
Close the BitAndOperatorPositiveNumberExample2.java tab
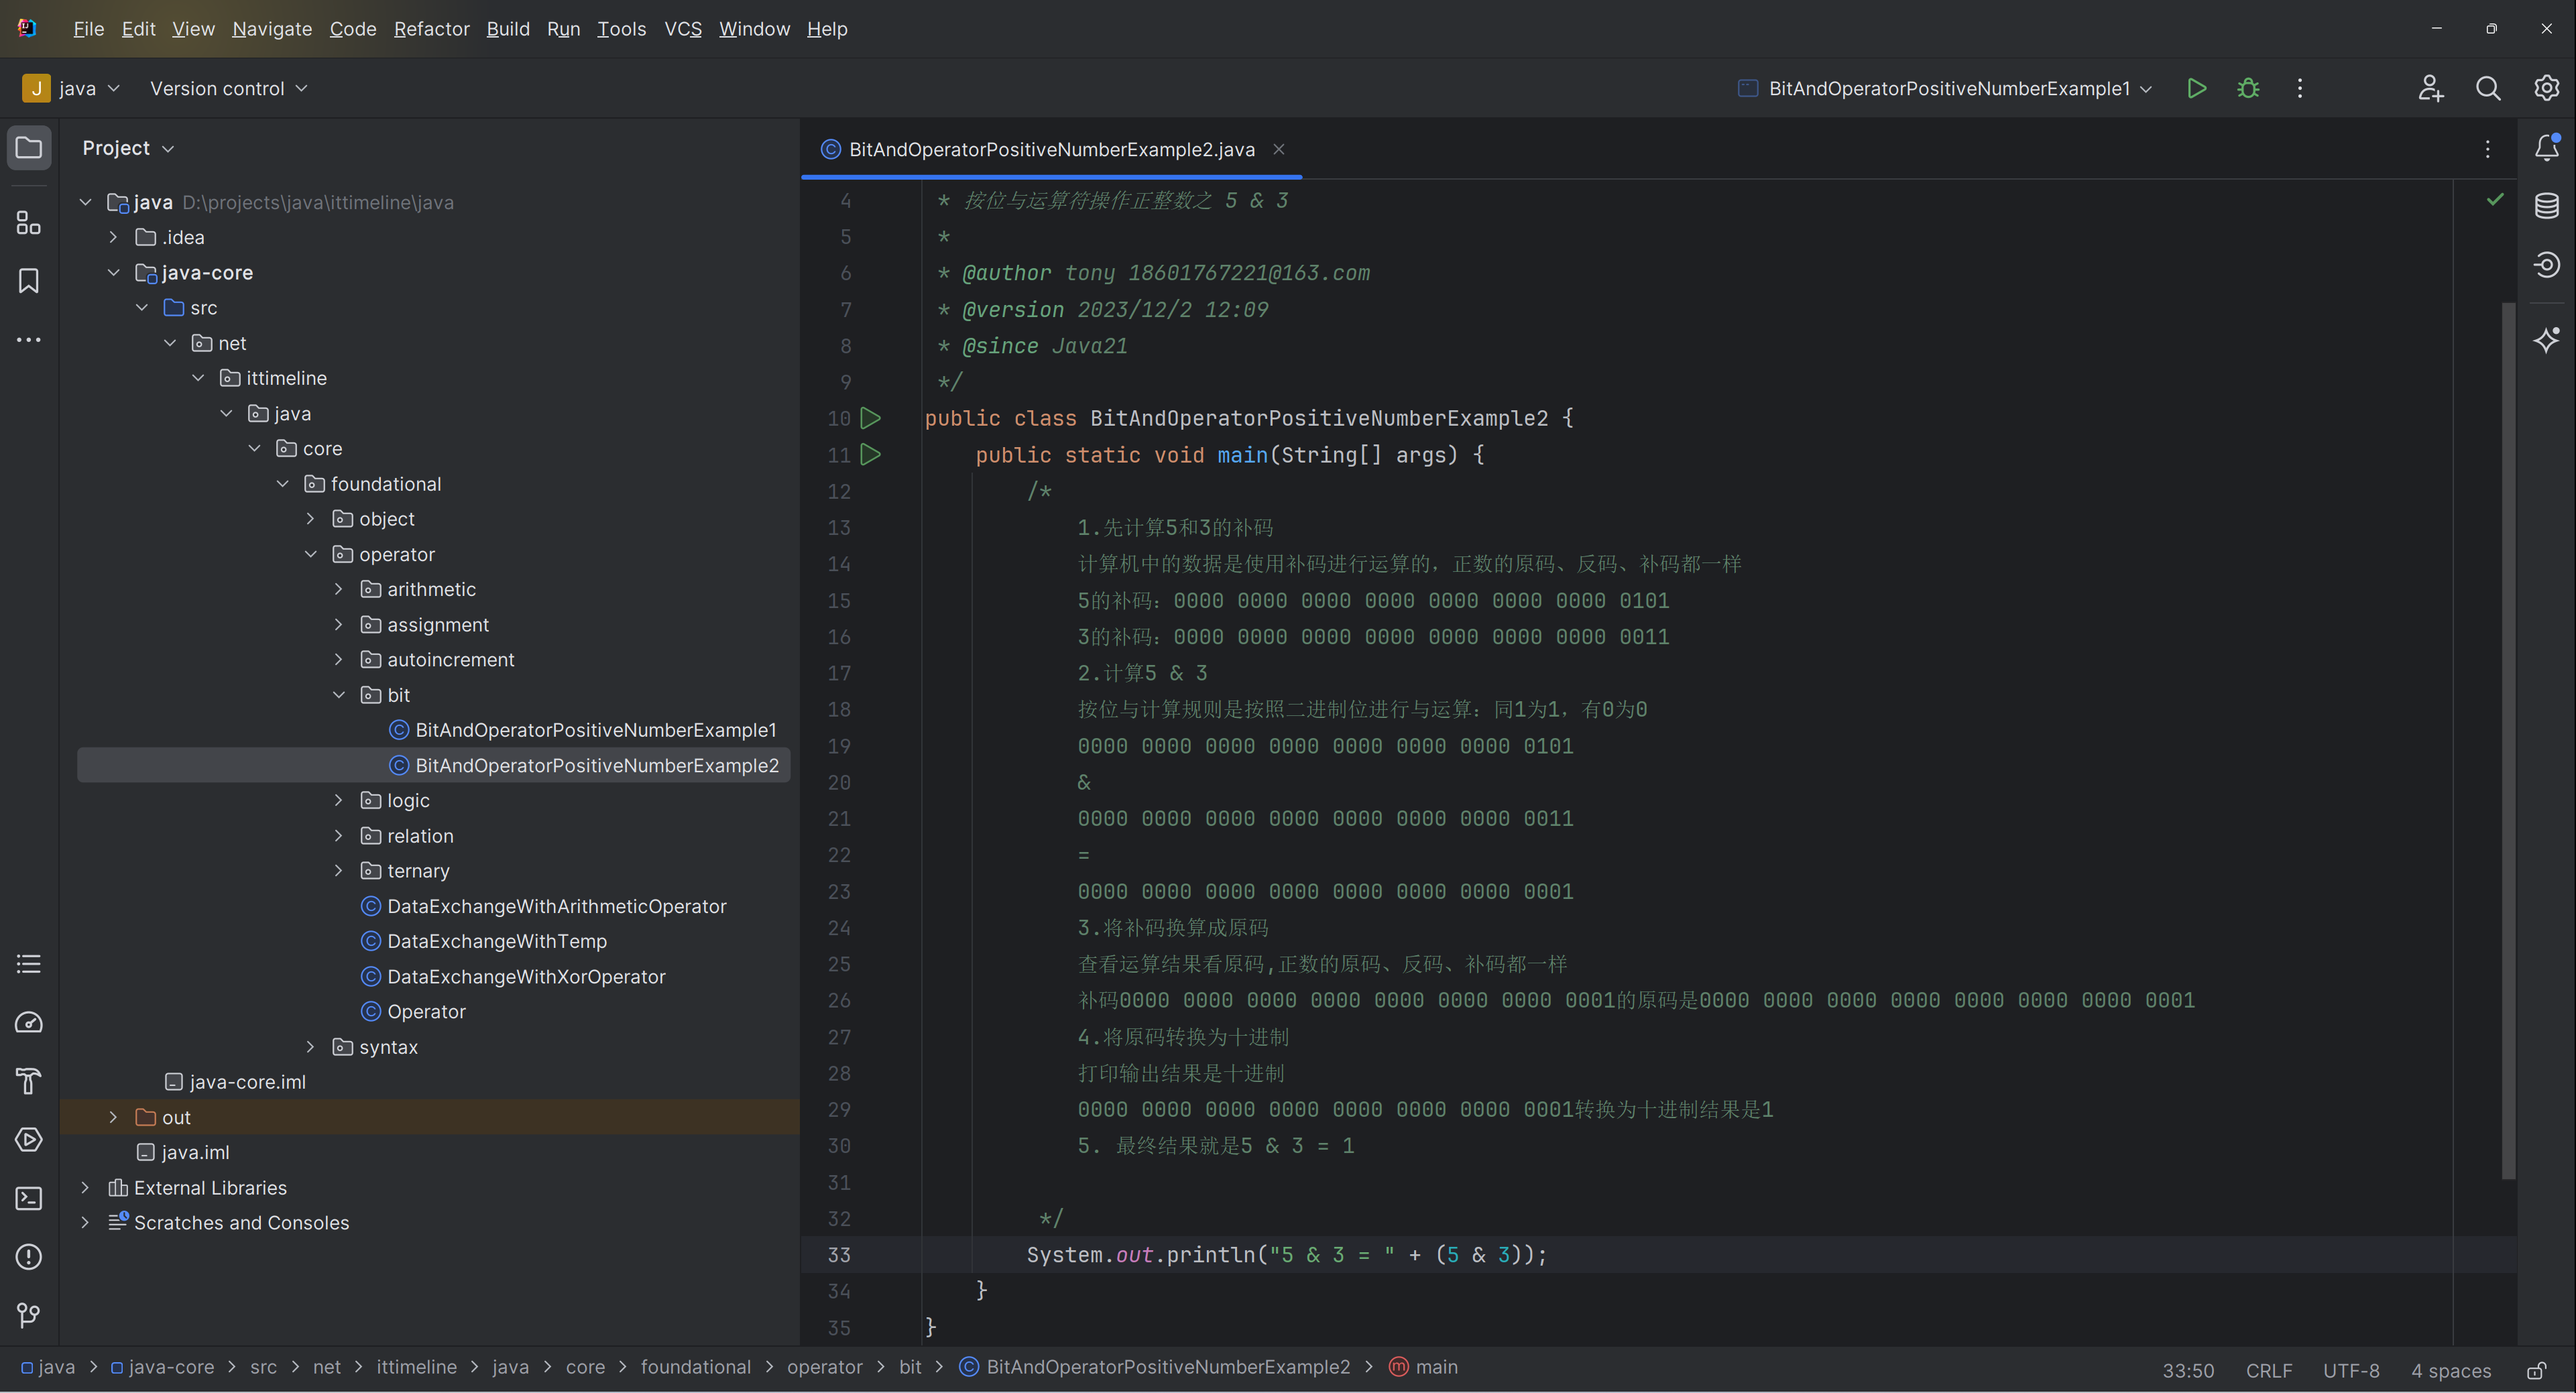[x=1278, y=149]
